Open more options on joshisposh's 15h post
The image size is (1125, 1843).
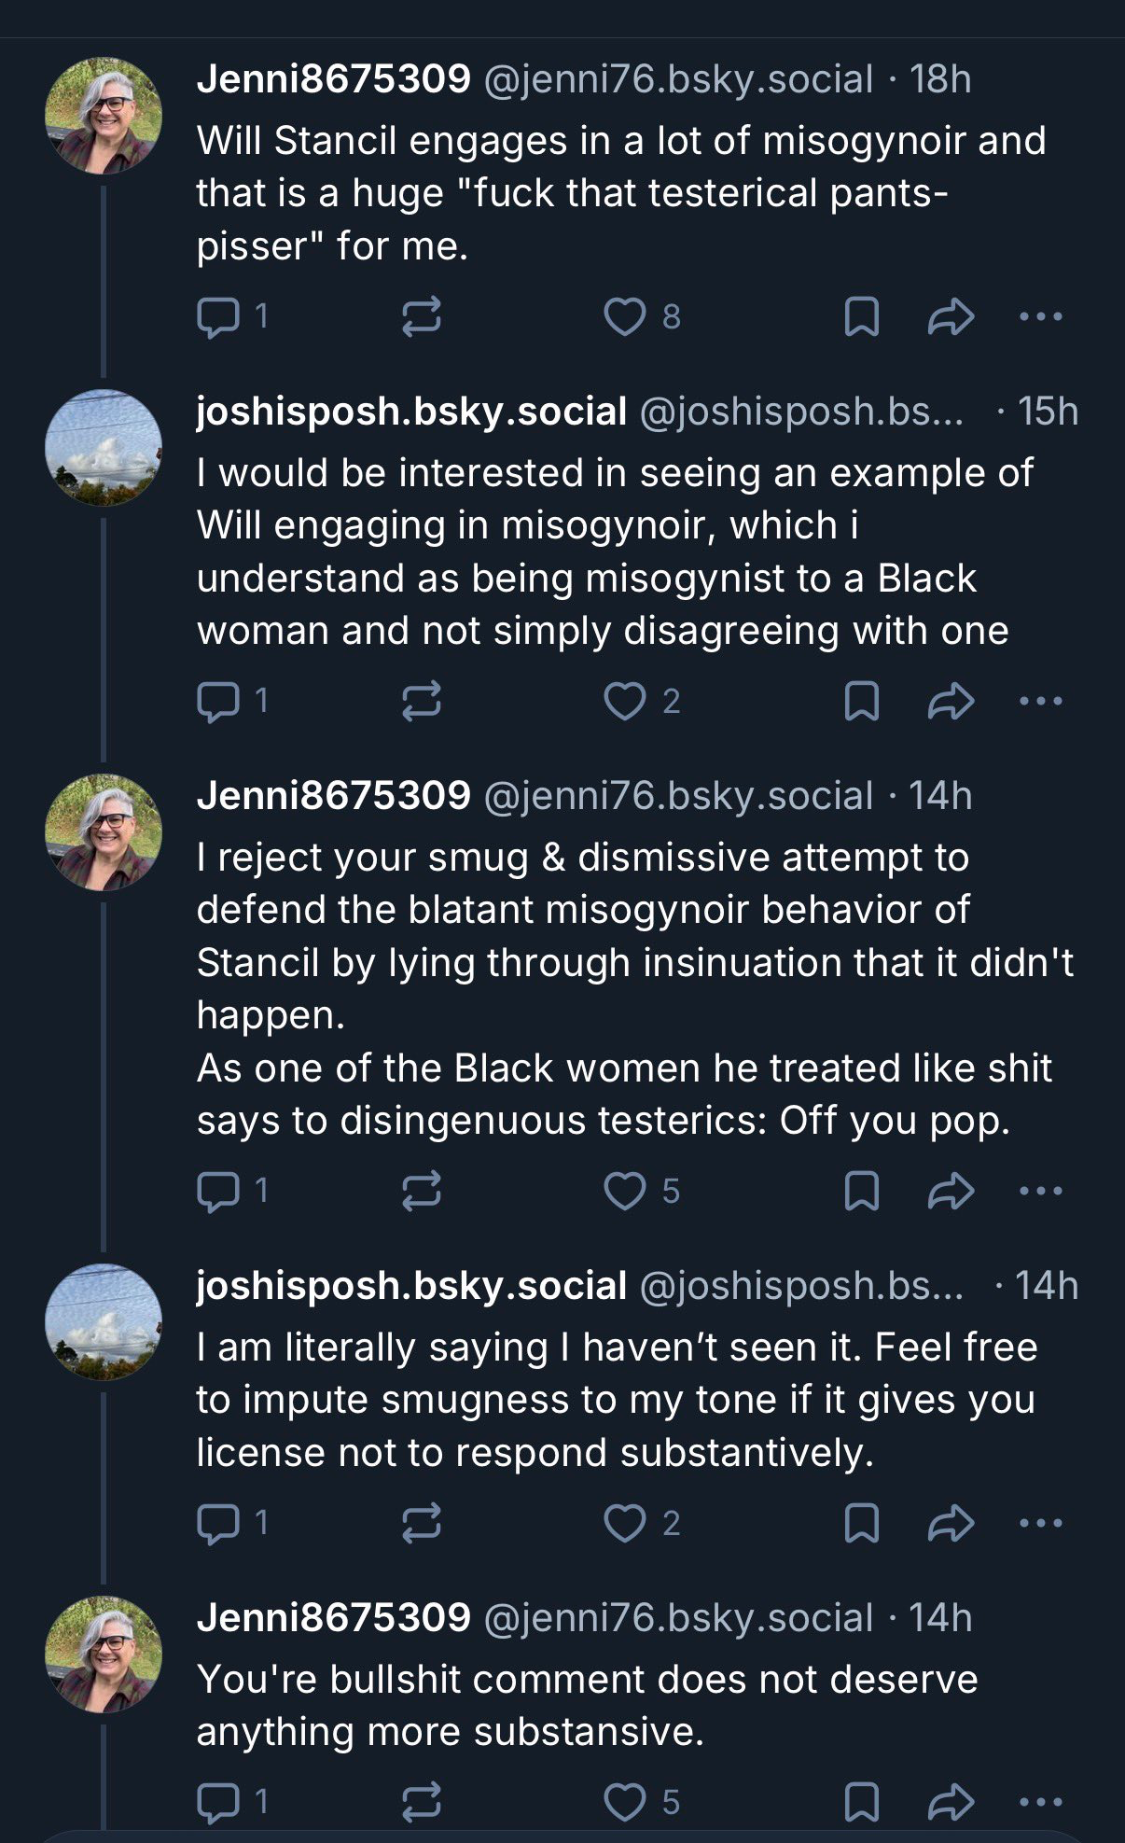tap(1040, 701)
